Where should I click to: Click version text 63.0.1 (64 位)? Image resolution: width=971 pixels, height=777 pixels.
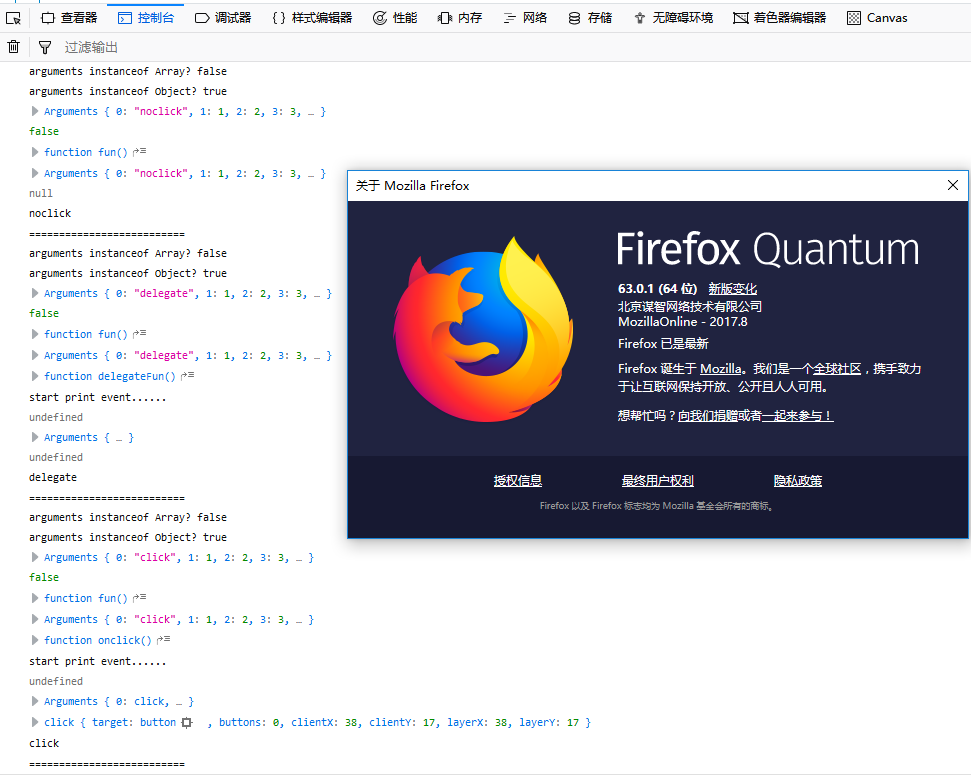point(658,289)
